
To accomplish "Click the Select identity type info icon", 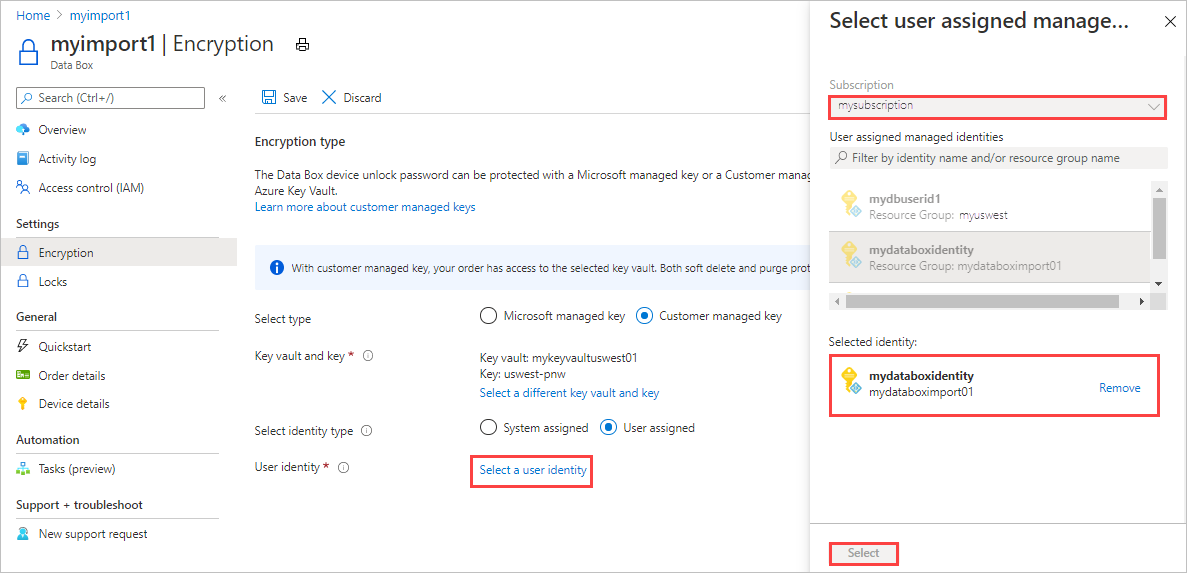I will (x=366, y=431).
